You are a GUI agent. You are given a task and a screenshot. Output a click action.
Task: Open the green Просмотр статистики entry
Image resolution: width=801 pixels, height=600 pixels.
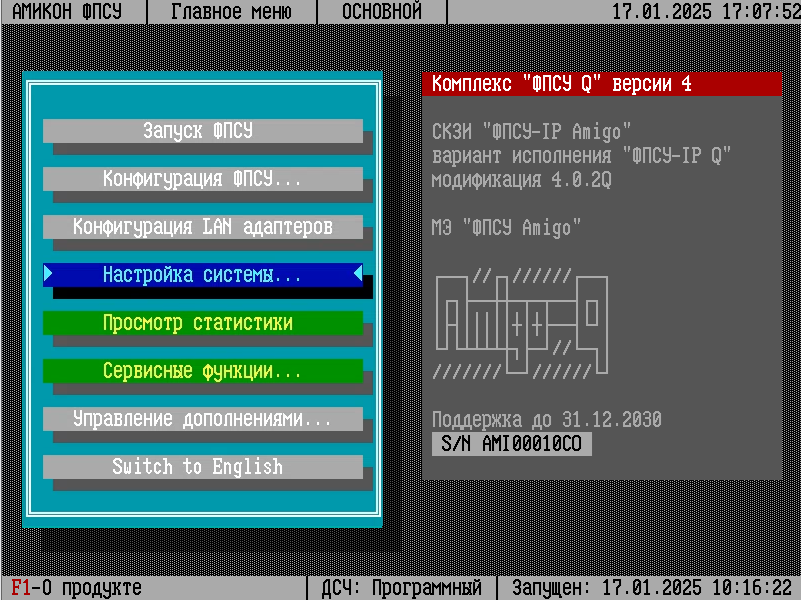click(202, 323)
